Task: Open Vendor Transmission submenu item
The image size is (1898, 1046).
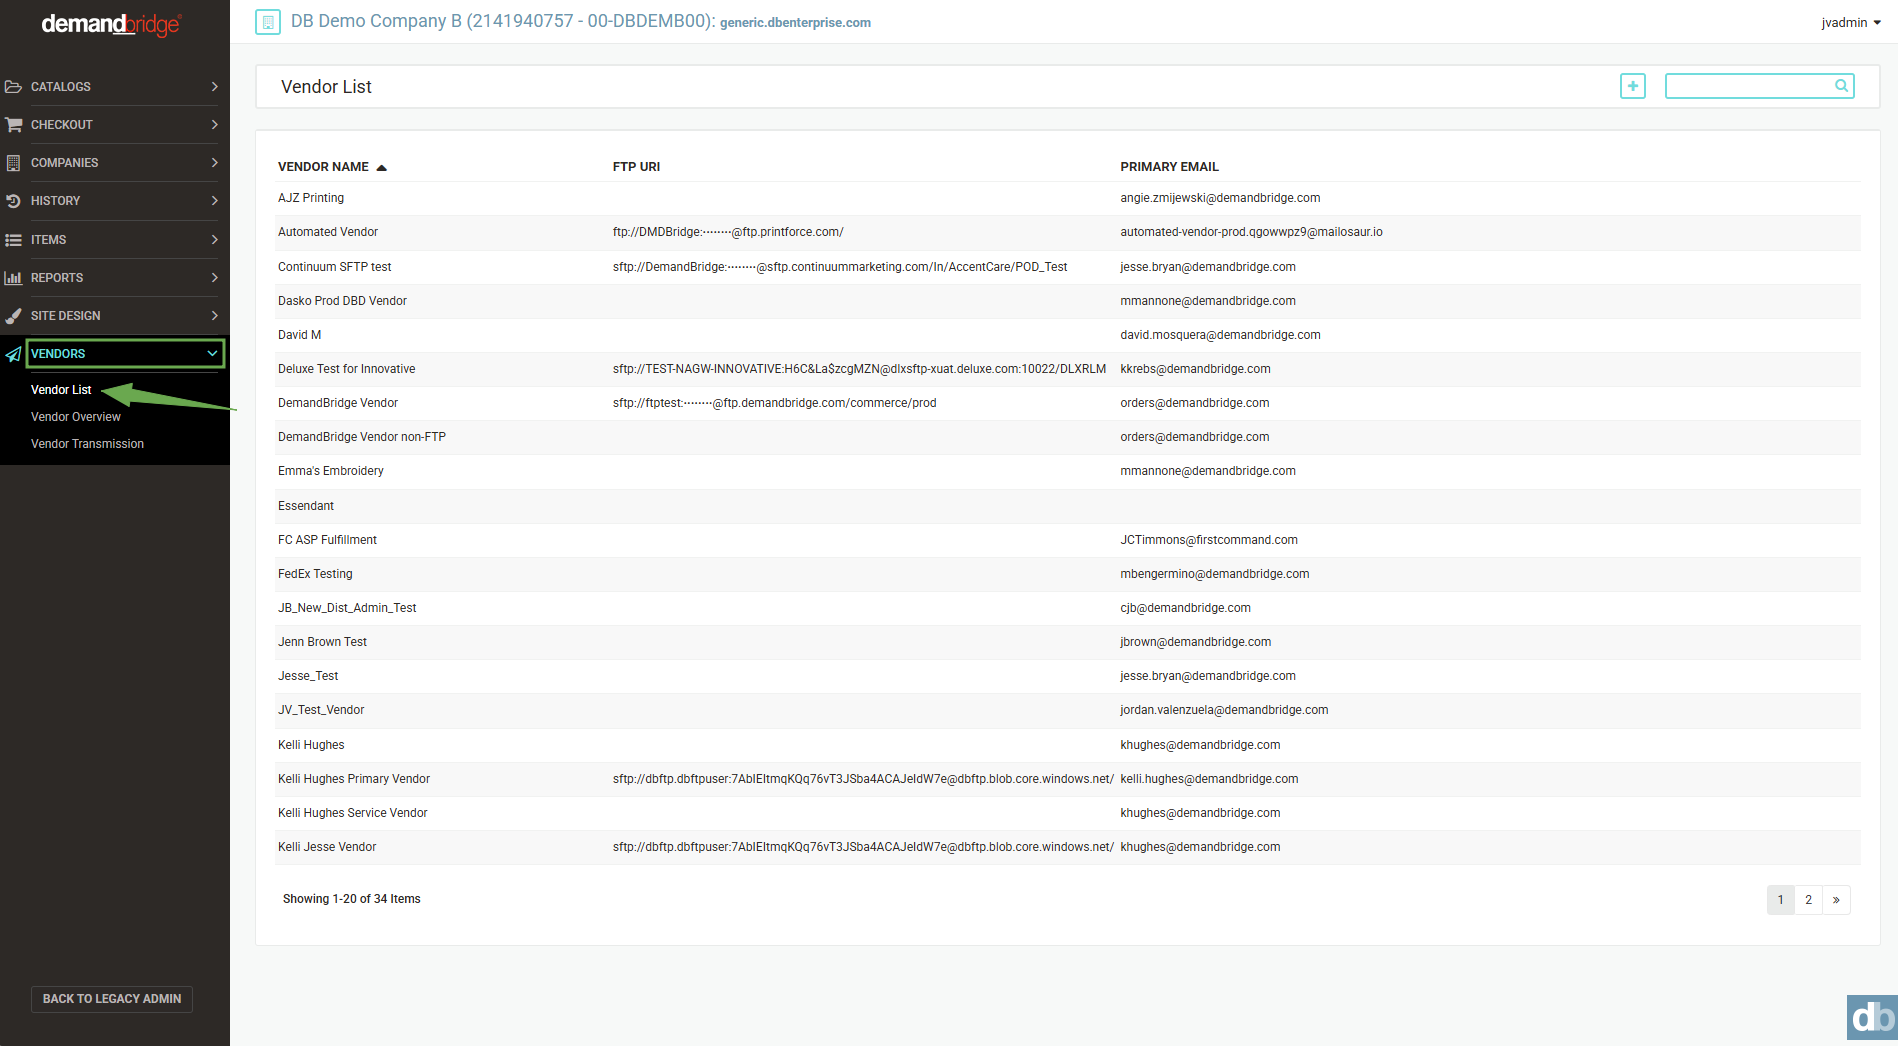Action: click(x=87, y=444)
